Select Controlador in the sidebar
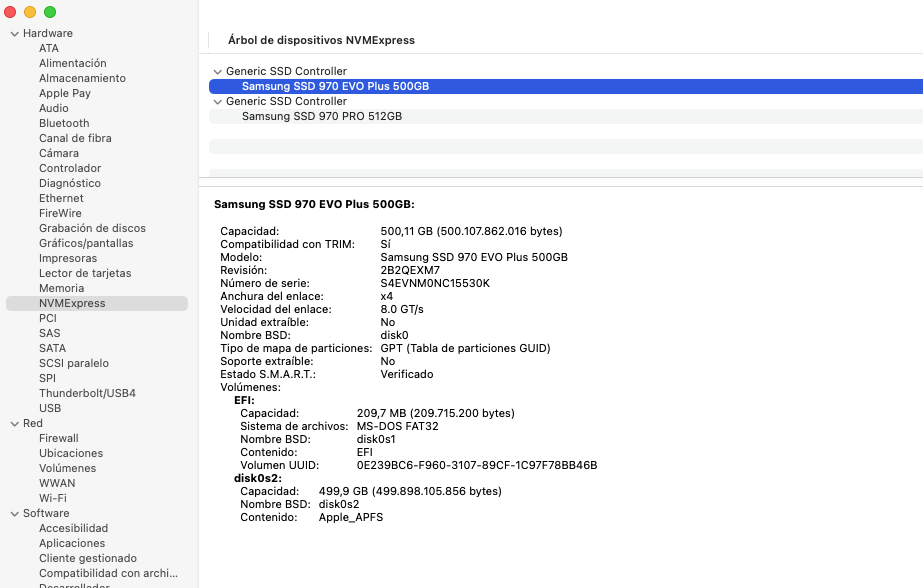This screenshot has width=923, height=588. tap(69, 168)
